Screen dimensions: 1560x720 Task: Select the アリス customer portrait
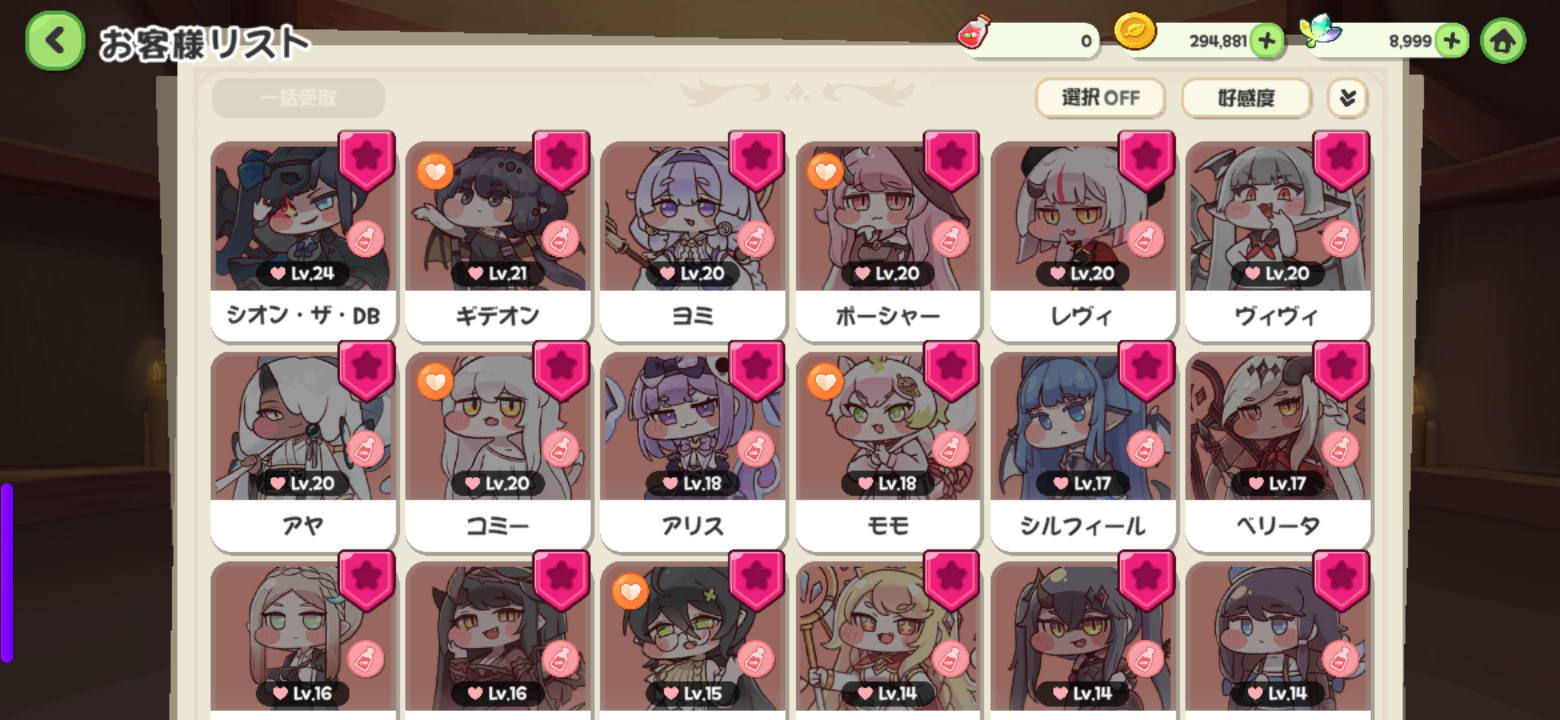(x=693, y=425)
